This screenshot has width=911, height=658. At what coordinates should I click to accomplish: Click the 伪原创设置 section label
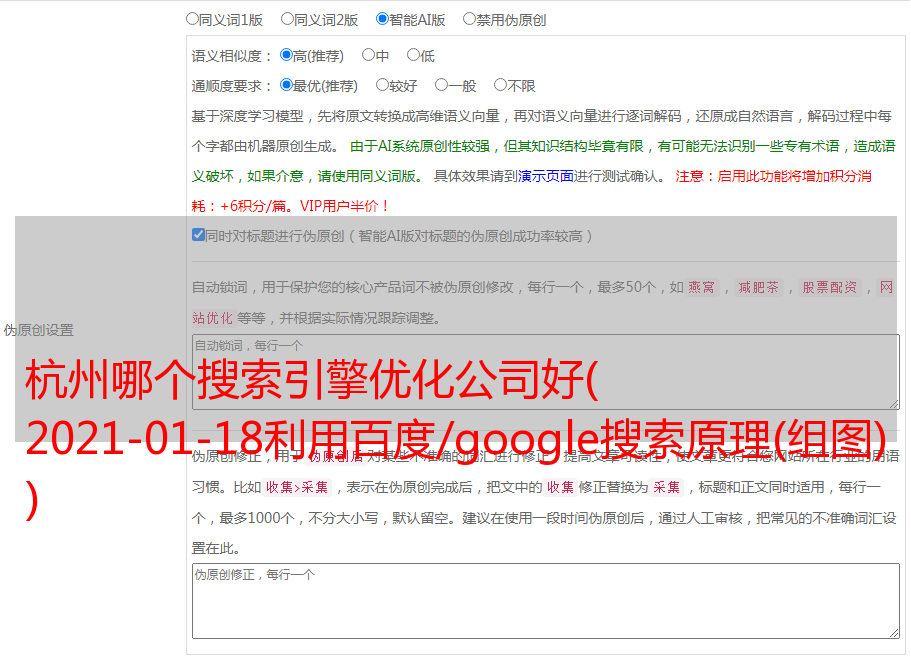point(38,330)
